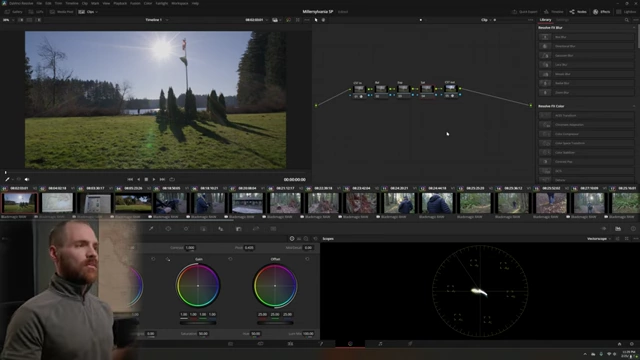The image size is (640, 360).
Task: Open Project Manager home icon
Action: [619, 344]
